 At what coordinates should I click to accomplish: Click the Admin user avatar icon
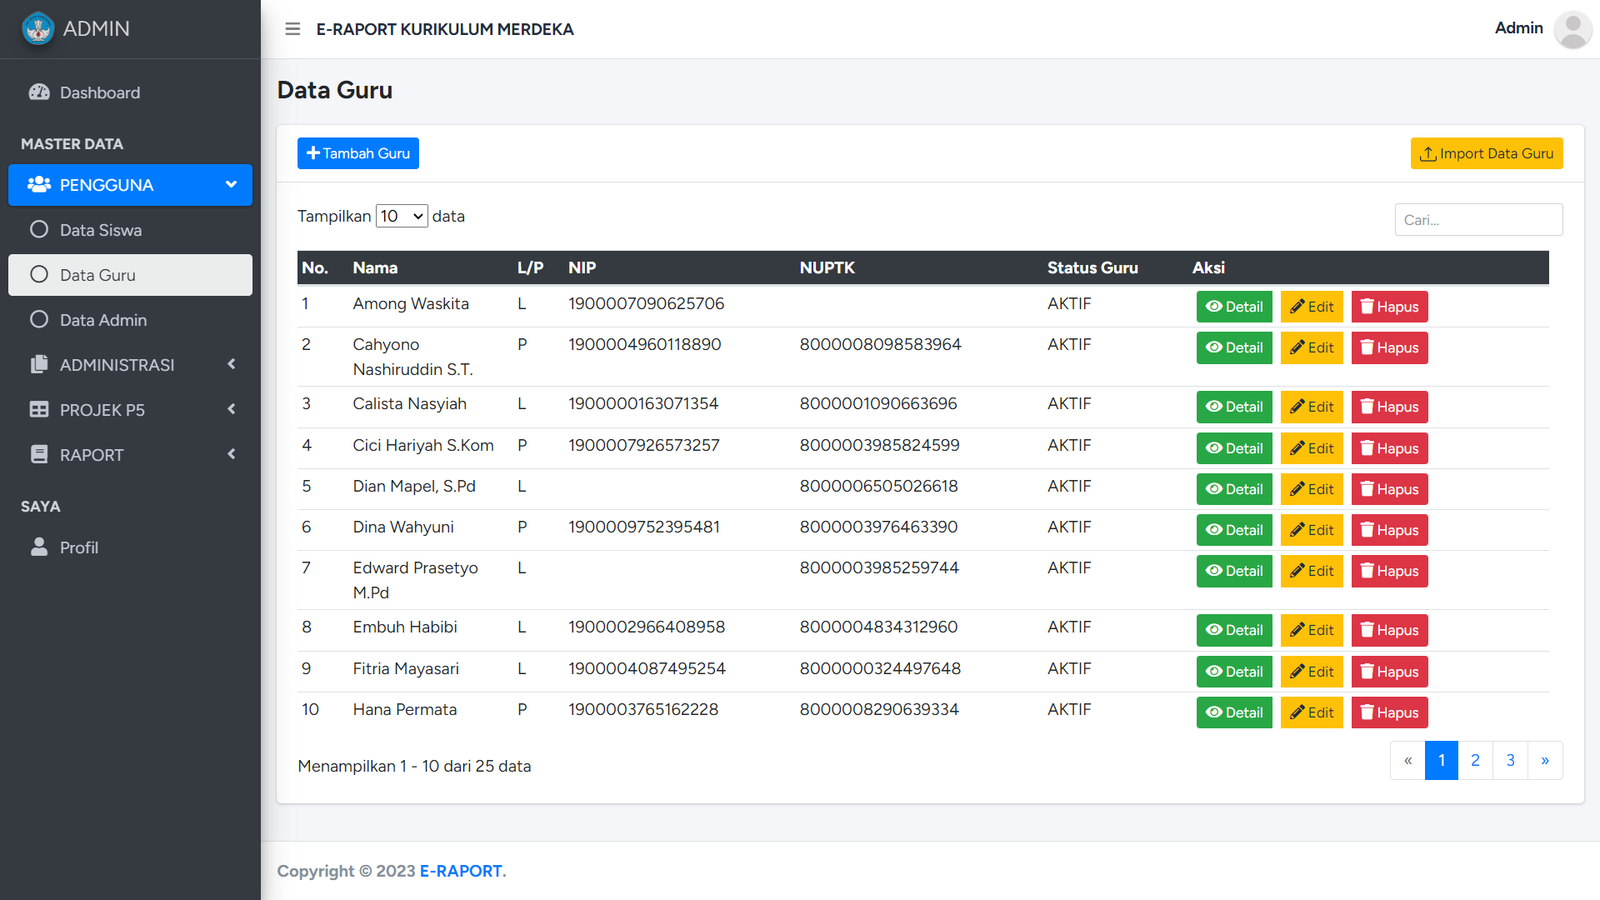click(x=1572, y=29)
